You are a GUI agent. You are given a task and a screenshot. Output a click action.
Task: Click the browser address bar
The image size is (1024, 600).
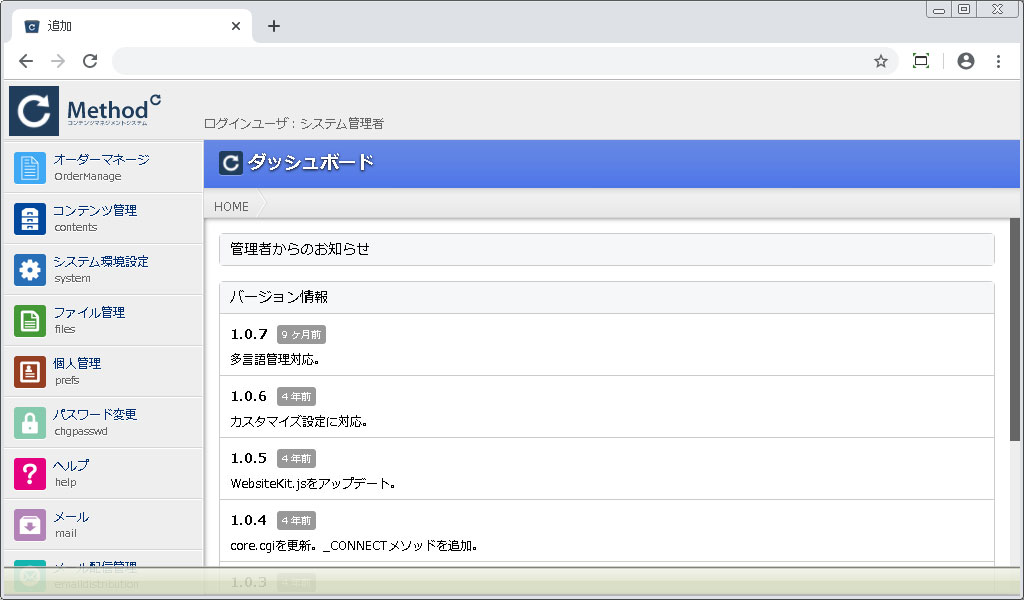pyautogui.click(x=490, y=61)
